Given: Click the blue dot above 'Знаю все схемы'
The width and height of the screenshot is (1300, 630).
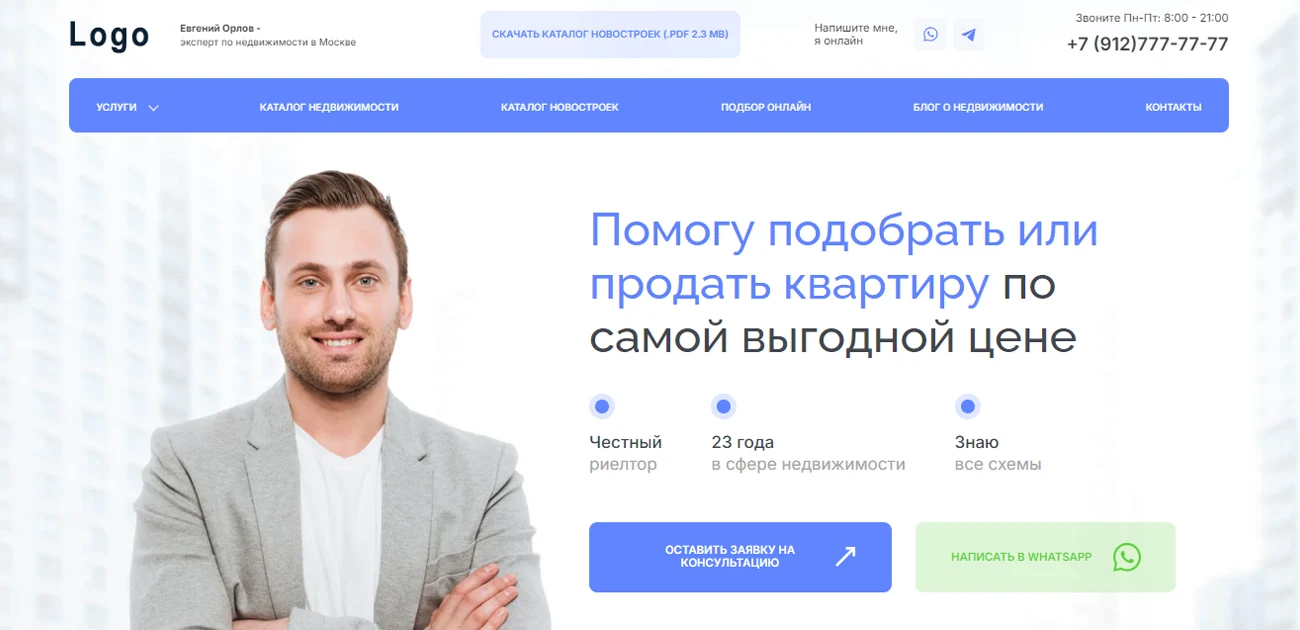Looking at the screenshot, I should click(967, 407).
